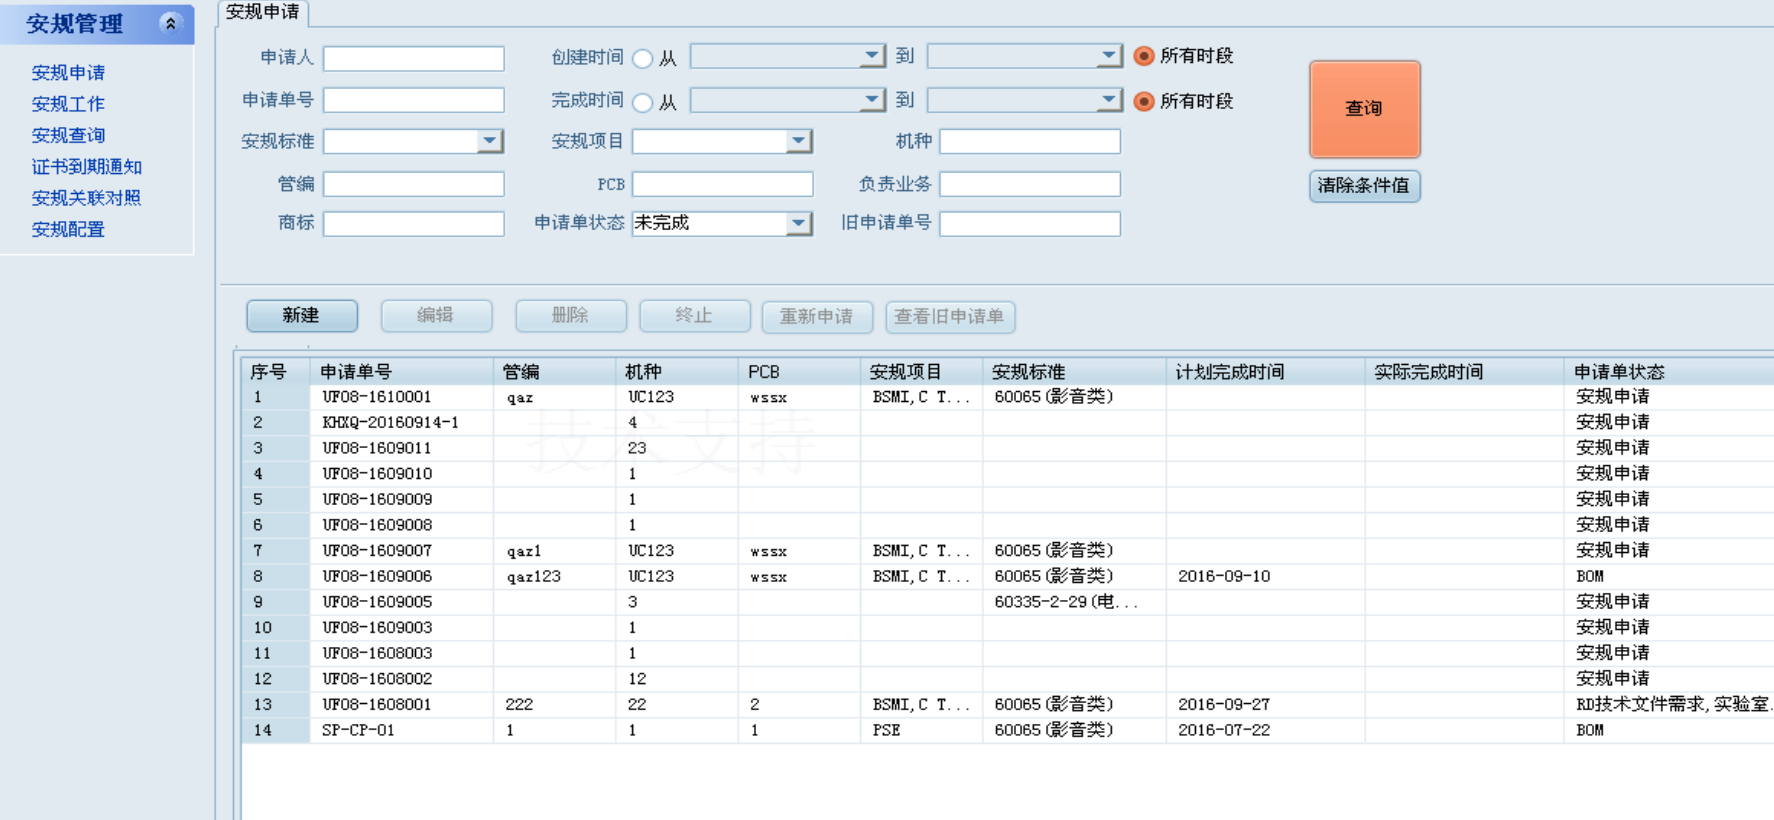The width and height of the screenshot is (1774, 820).
Task: Open 安规查询 in the sidebar
Action: [68, 135]
